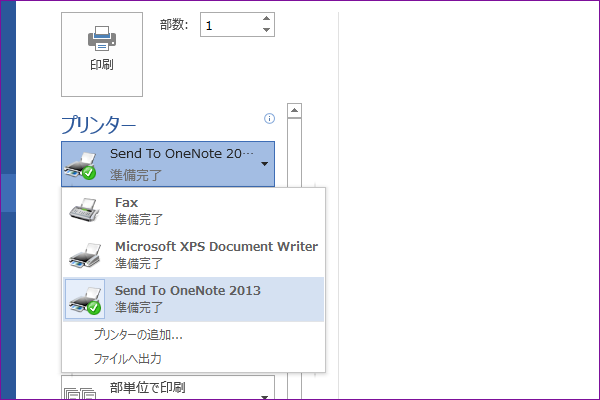600x400 pixels.
Task: Click the Fax machine icon
Action: [85, 211]
